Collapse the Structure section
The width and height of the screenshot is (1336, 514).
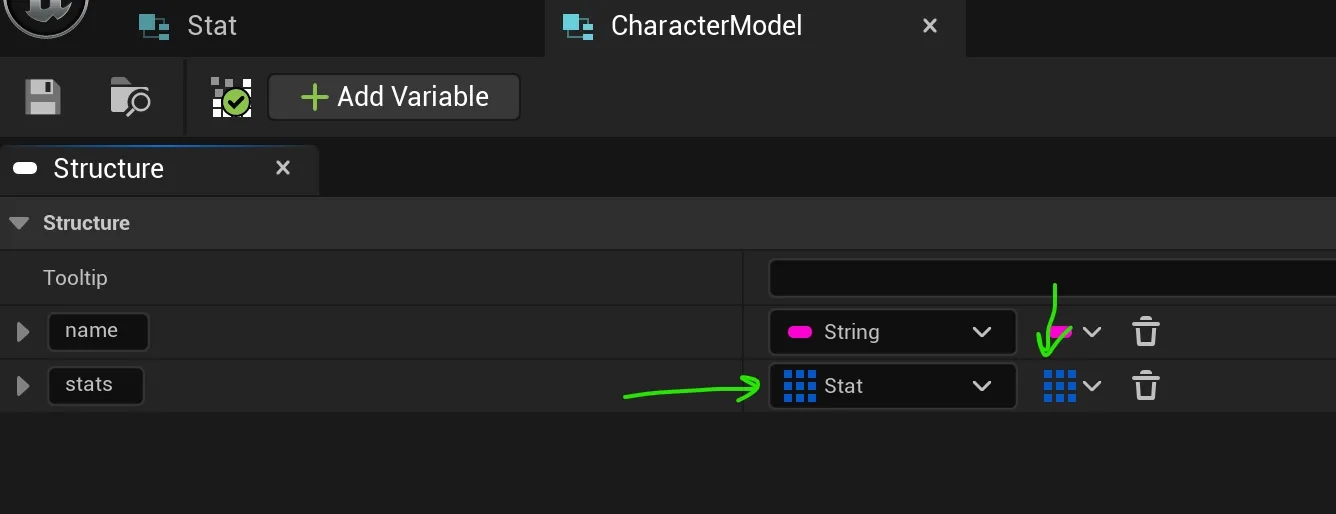[x=19, y=223]
